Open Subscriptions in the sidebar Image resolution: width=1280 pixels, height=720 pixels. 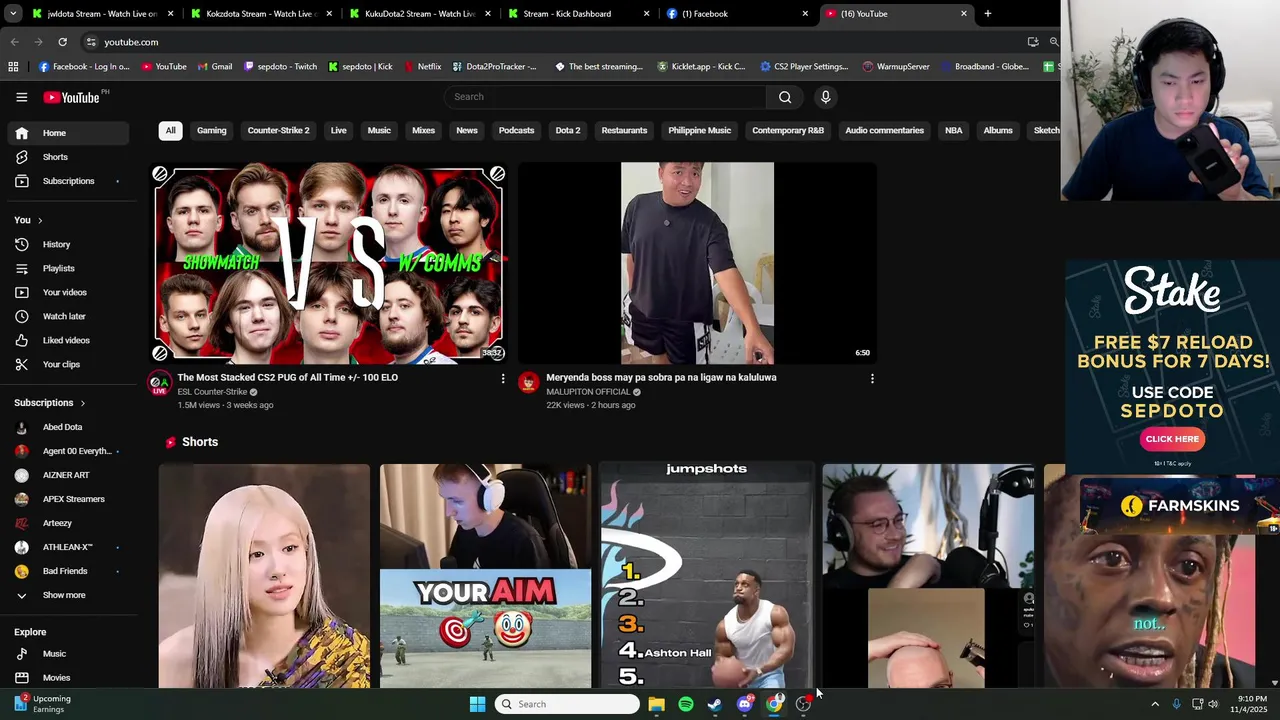(x=68, y=181)
